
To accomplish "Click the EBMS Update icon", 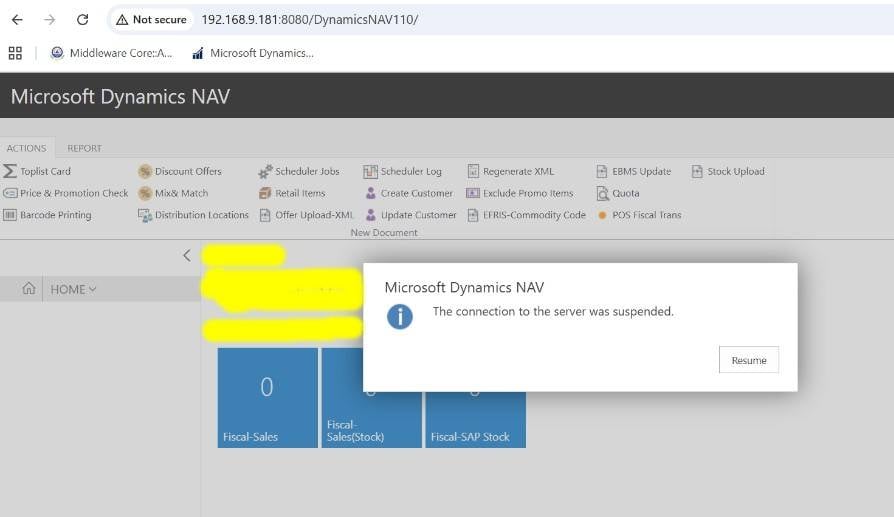I will [602, 171].
